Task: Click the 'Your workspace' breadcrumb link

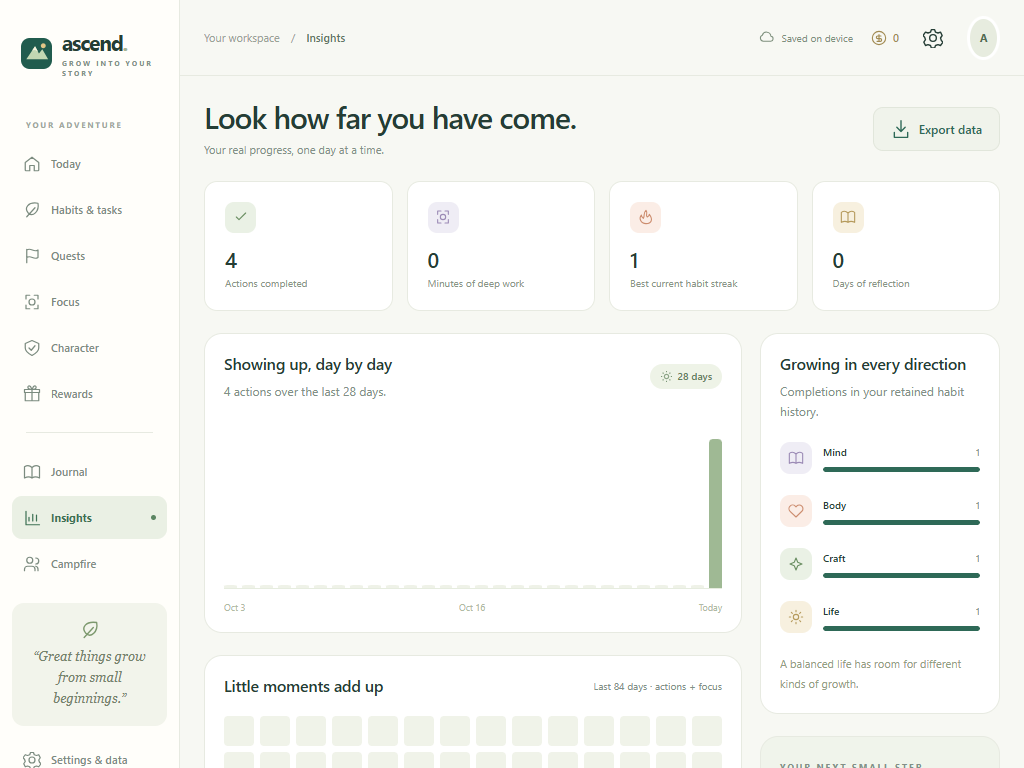Action: (242, 39)
